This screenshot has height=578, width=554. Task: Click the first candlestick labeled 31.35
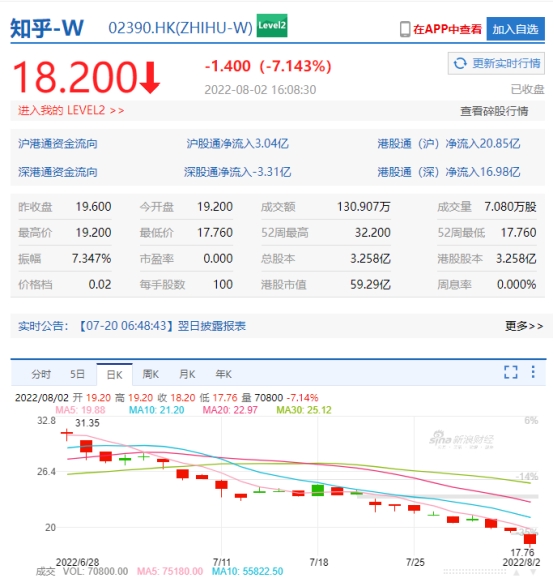click(x=67, y=435)
